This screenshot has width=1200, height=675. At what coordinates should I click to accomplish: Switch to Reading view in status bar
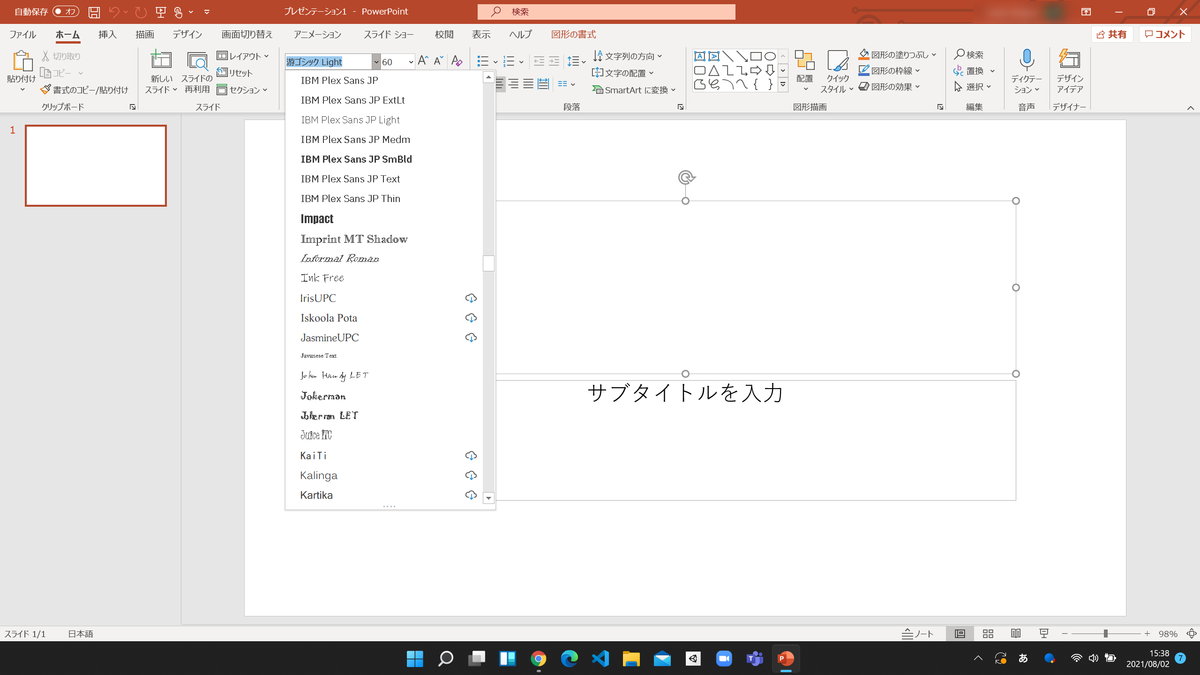tap(1016, 634)
